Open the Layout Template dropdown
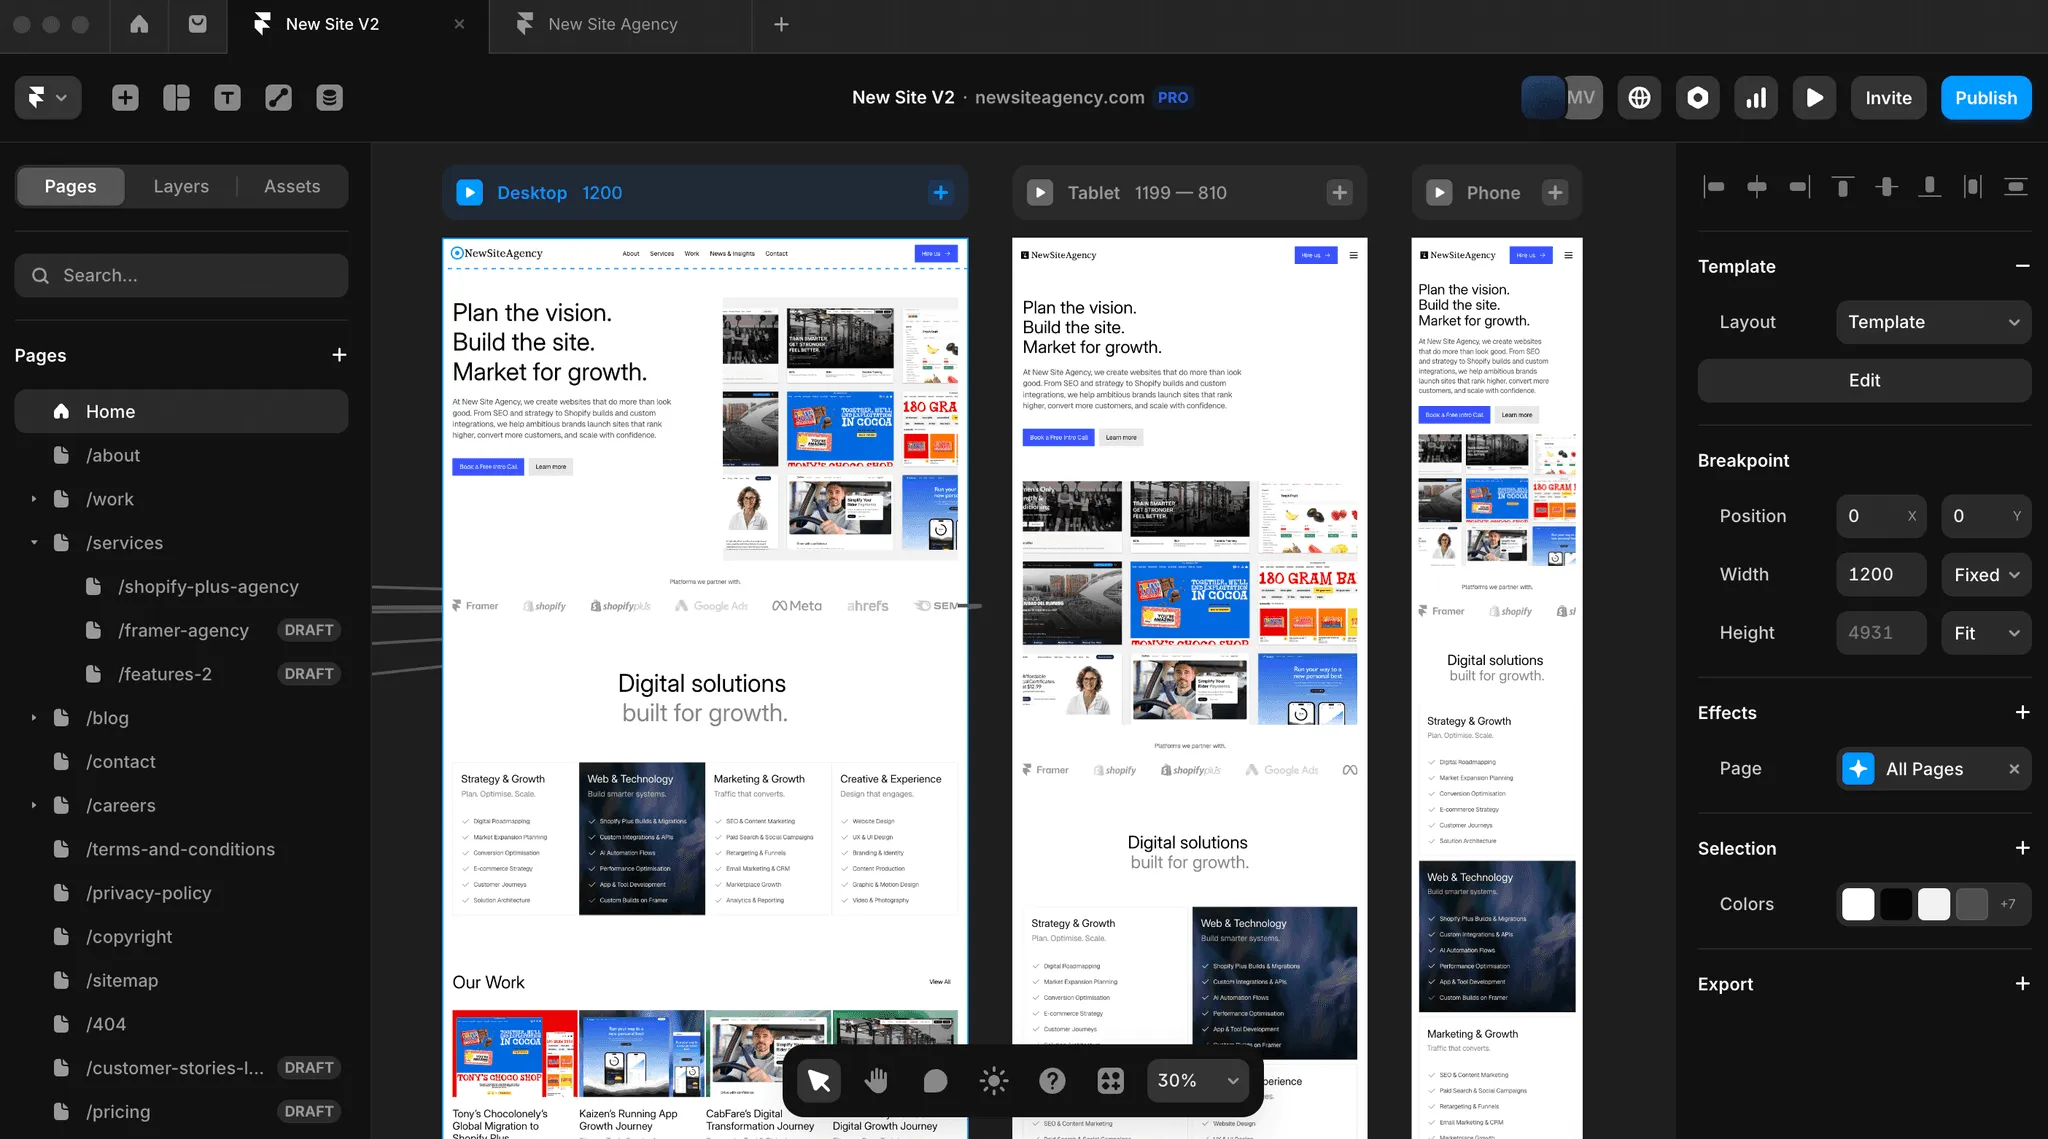This screenshot has height=1139, width=2048. (1933, 322)
